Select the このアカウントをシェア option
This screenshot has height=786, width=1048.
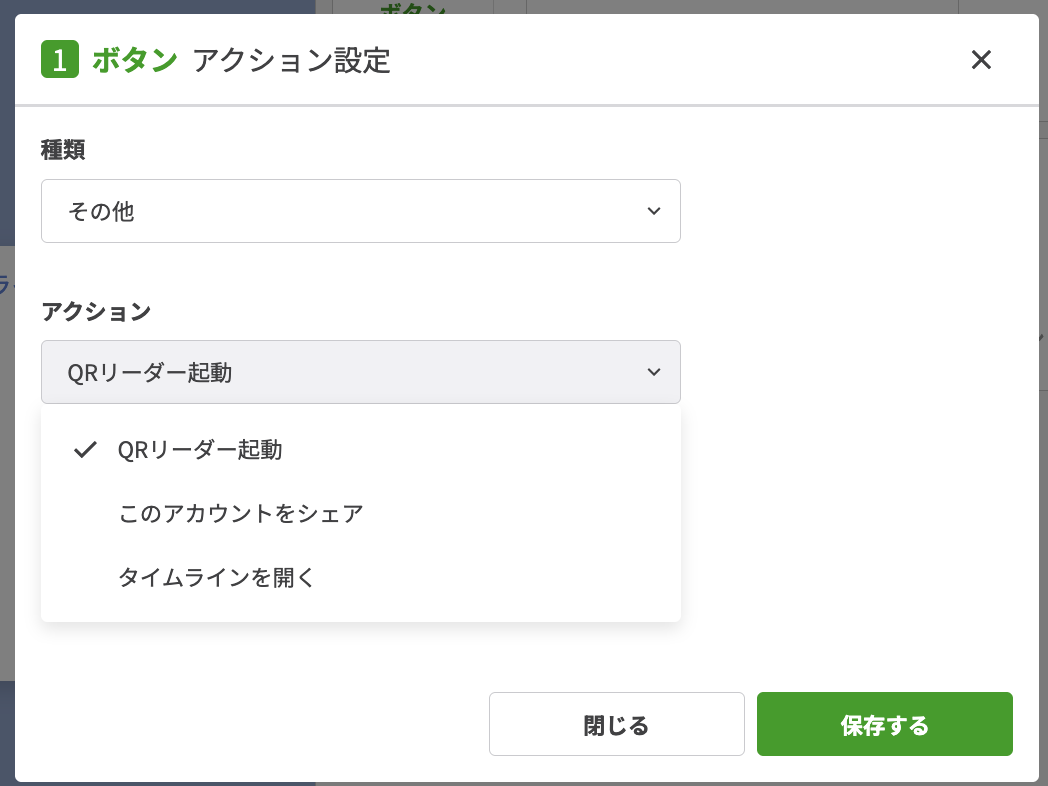[x=240, y=514]
